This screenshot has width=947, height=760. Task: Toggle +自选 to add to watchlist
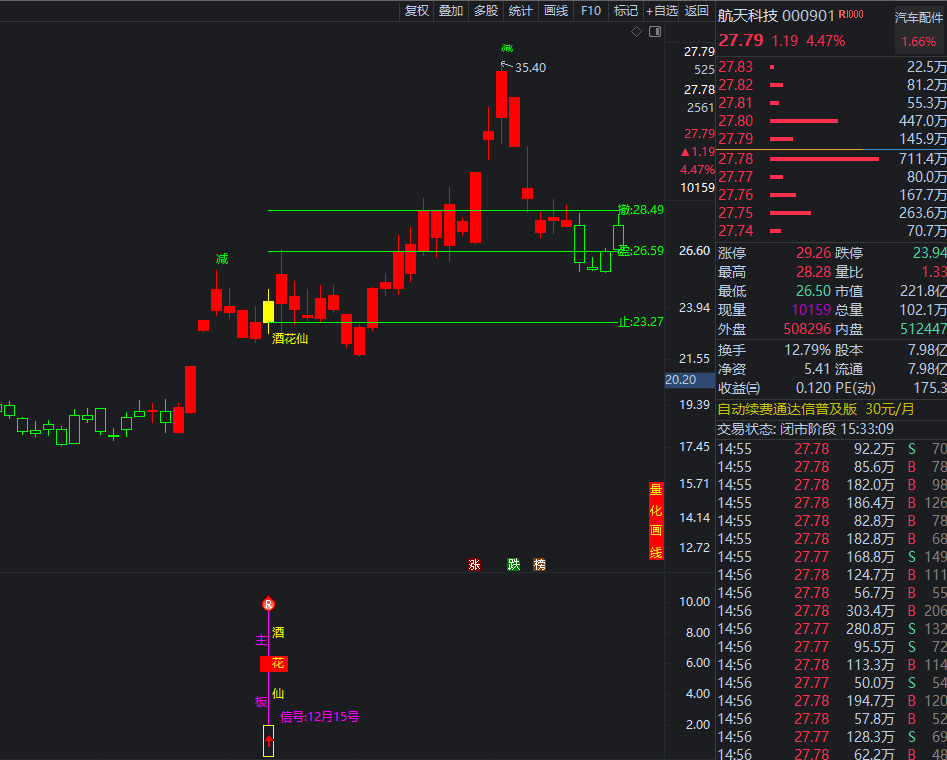pyautogui.click(x=662, y=11)
